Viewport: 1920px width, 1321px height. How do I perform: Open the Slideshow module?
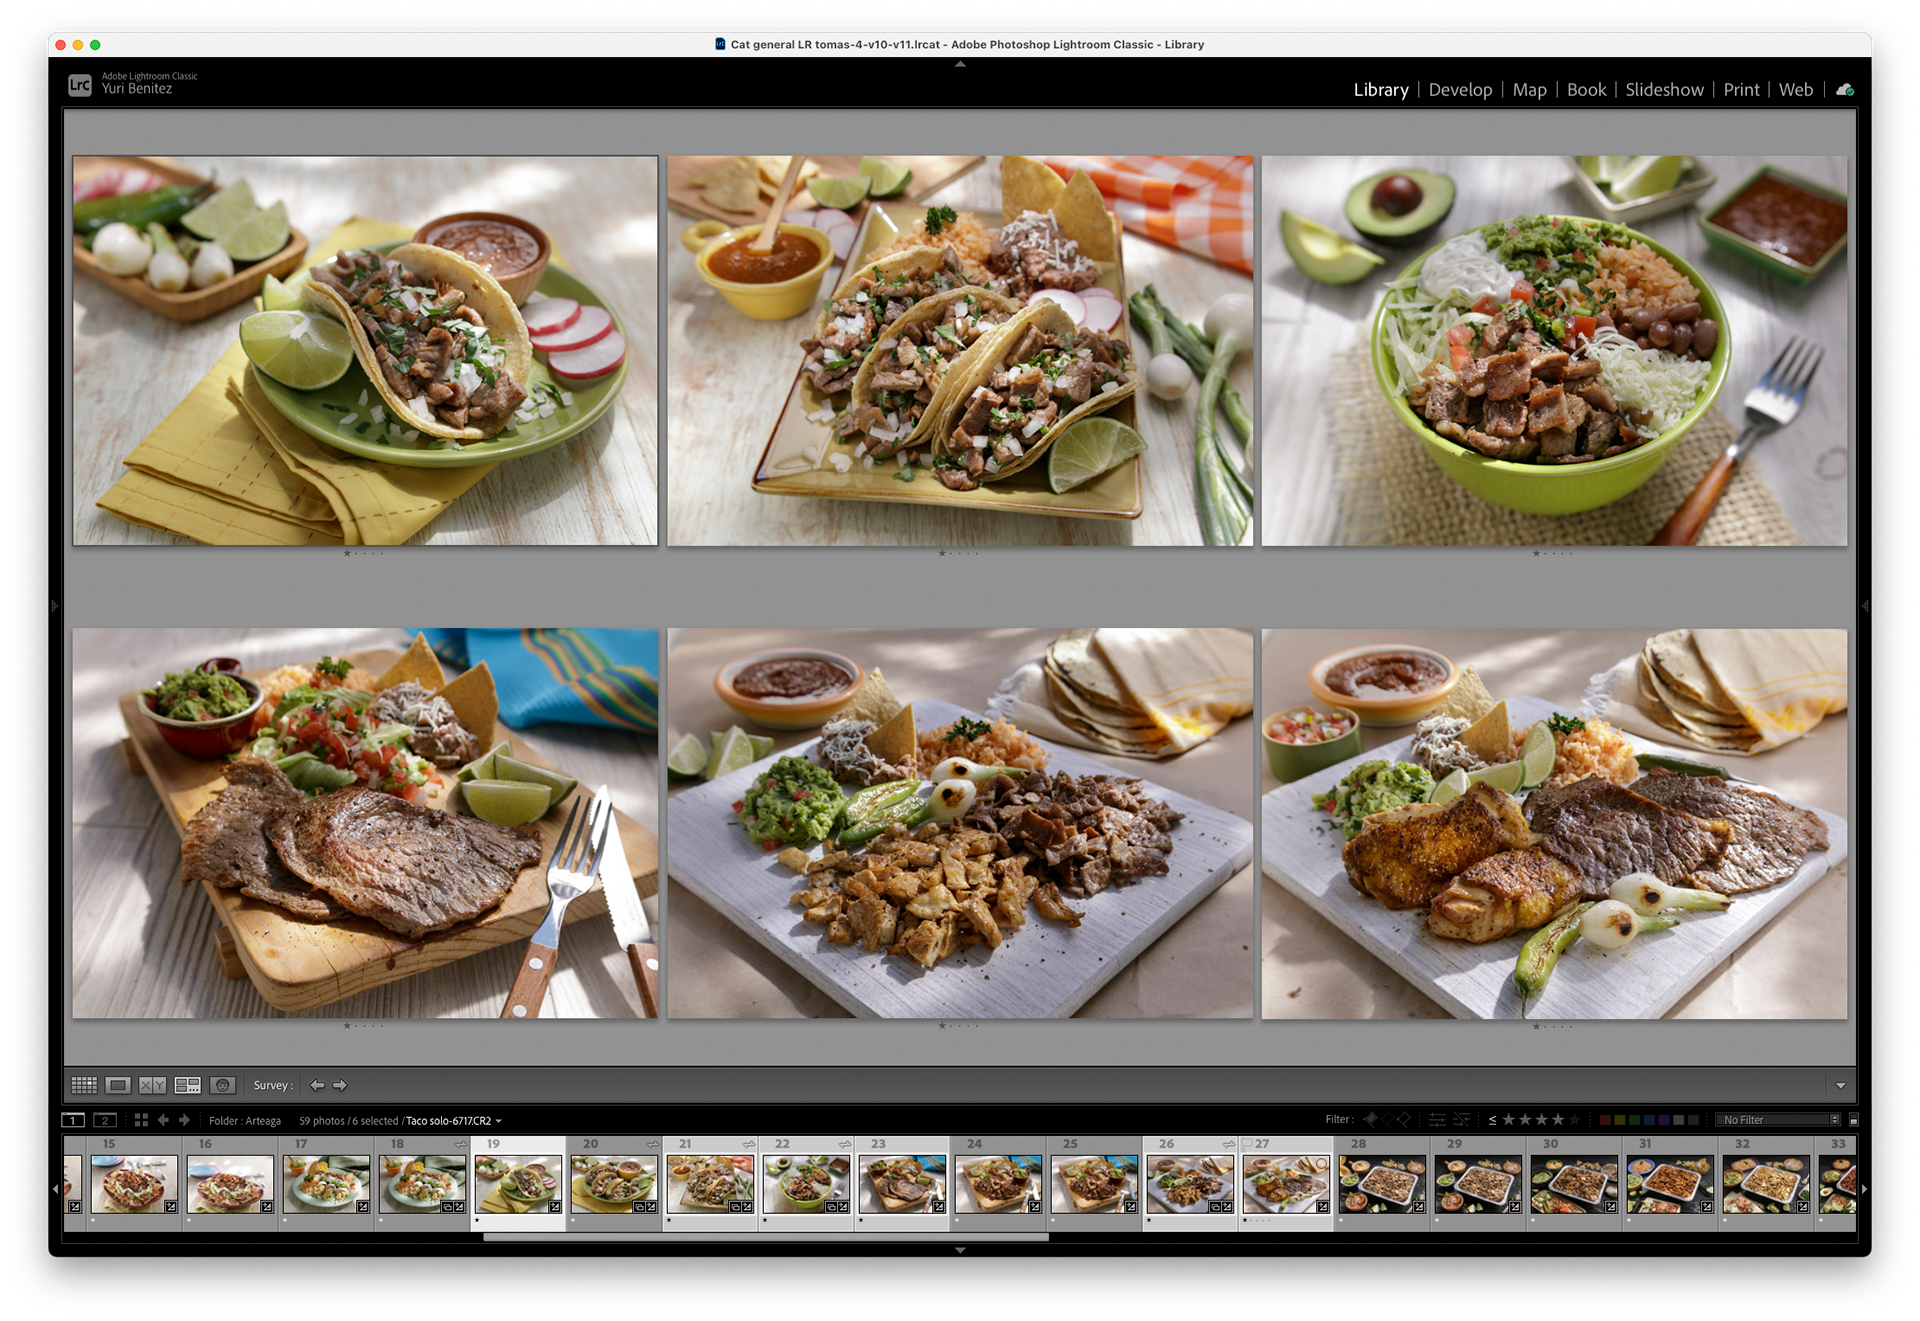click(1664, 90)
